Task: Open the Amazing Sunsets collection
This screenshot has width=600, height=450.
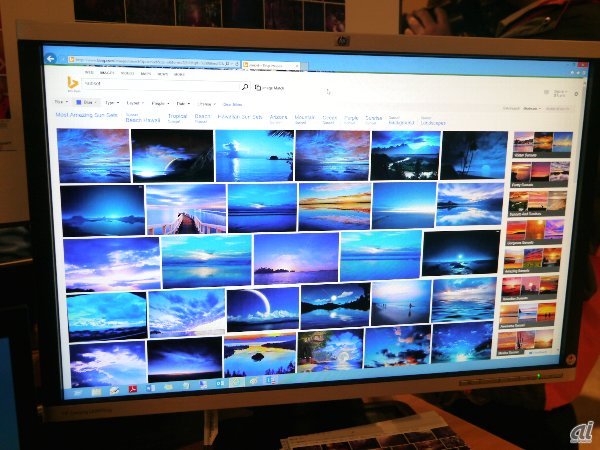Action: (x=532, y=261)
